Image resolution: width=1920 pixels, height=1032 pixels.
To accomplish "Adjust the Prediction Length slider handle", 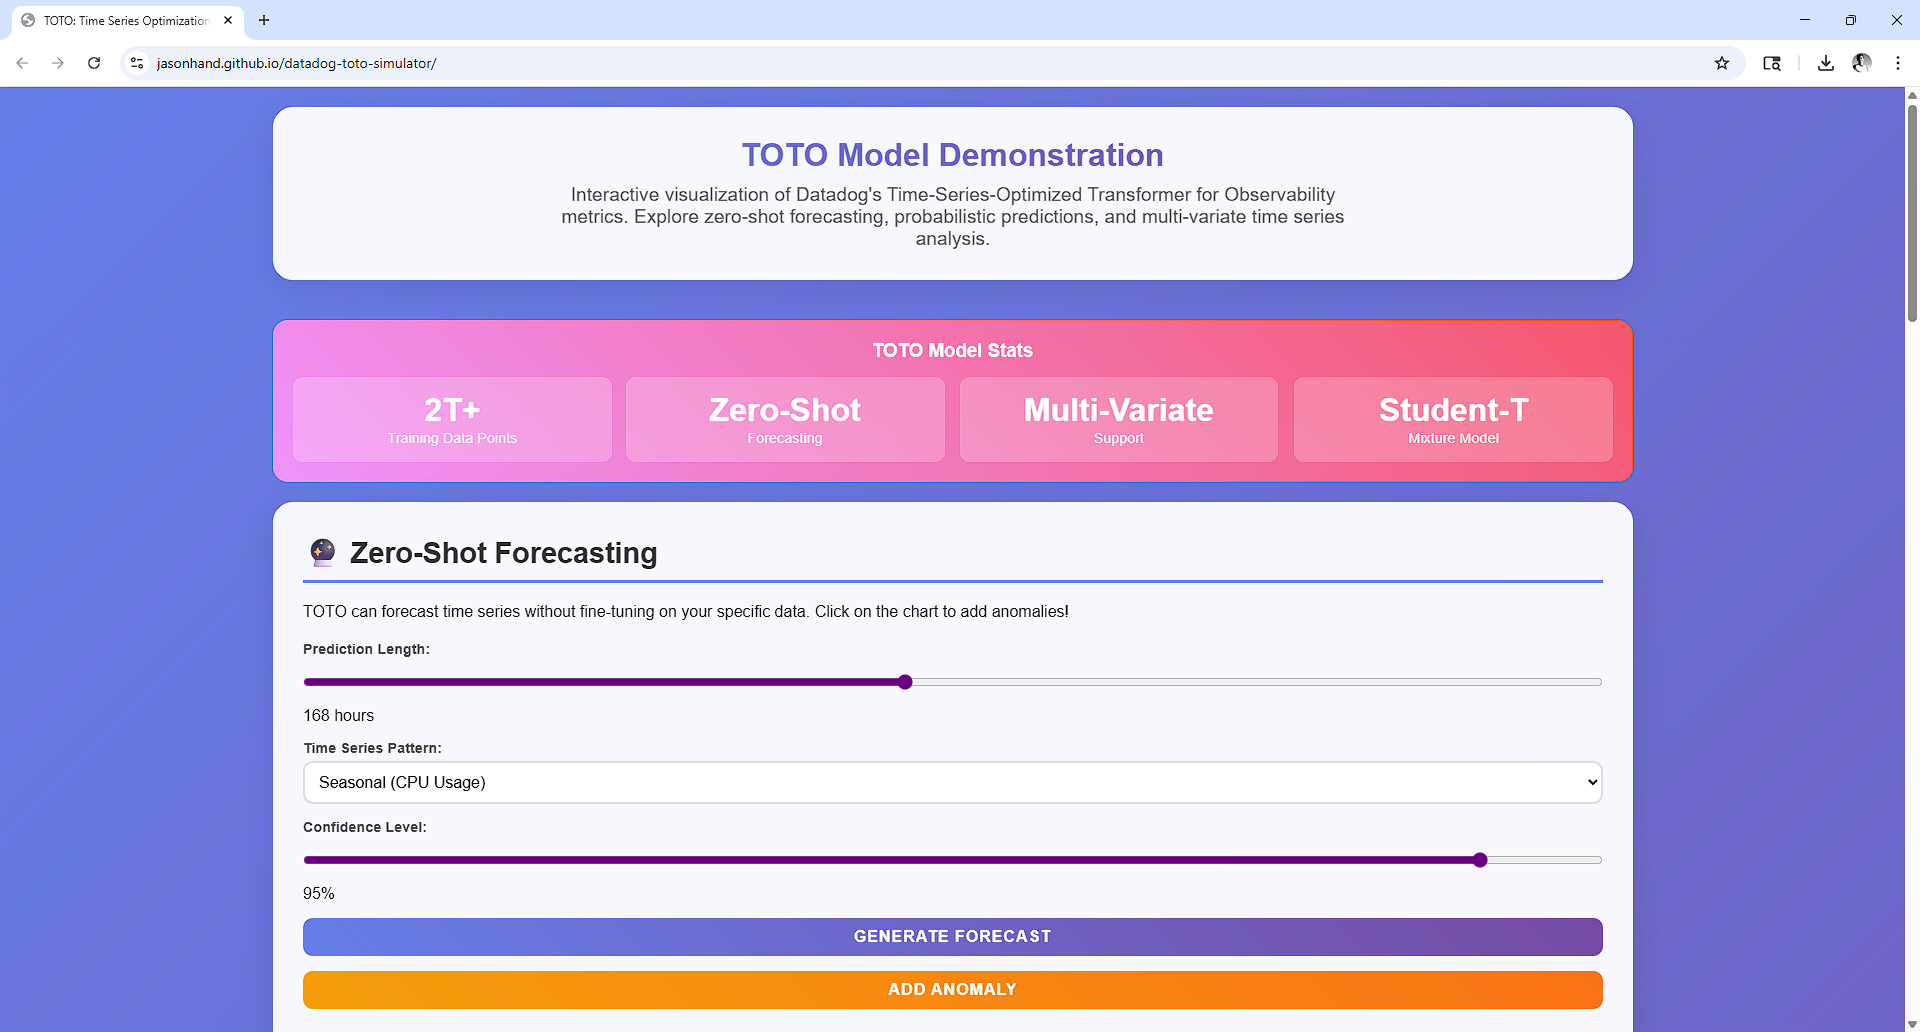I will coord(905,682).
